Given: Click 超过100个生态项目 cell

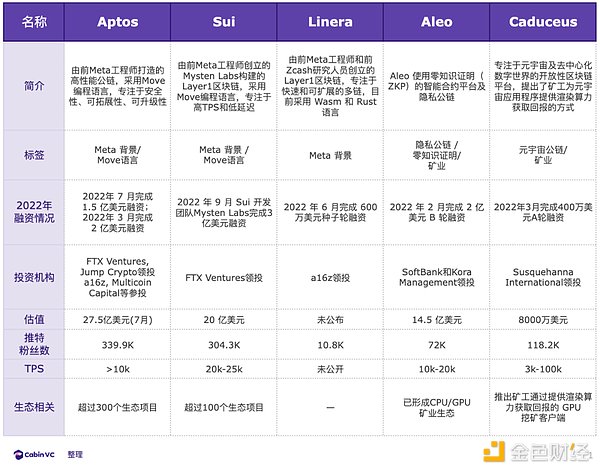Looking at the screenshot, I should tap(224, 408).
